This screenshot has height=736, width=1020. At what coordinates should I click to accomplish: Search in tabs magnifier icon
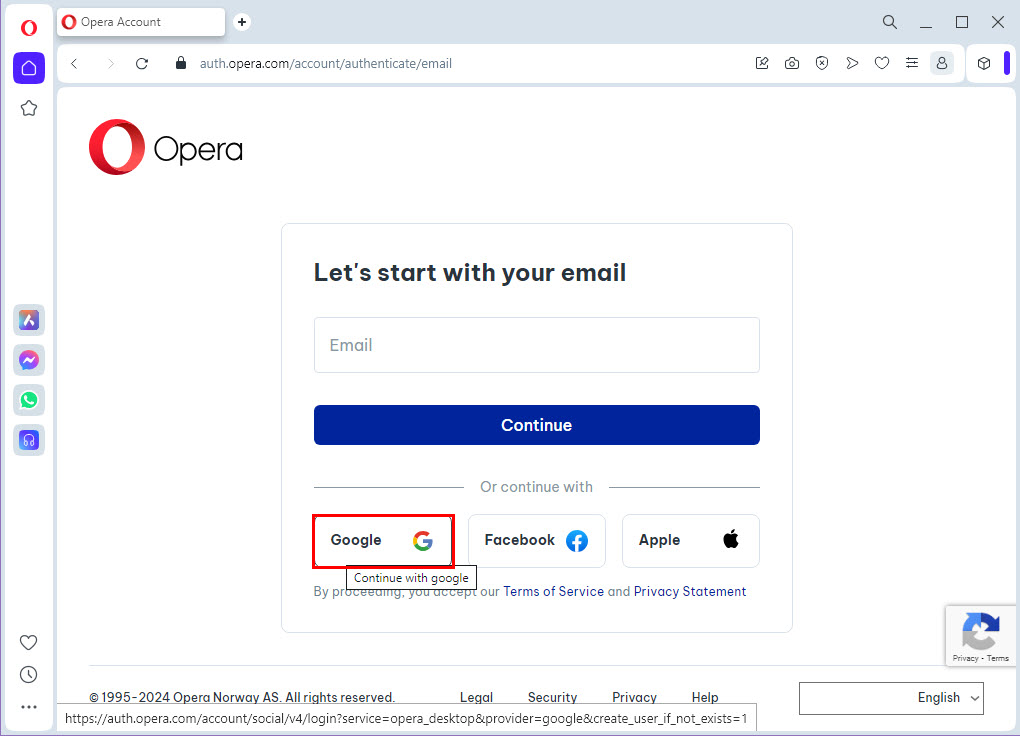(890, 22)
